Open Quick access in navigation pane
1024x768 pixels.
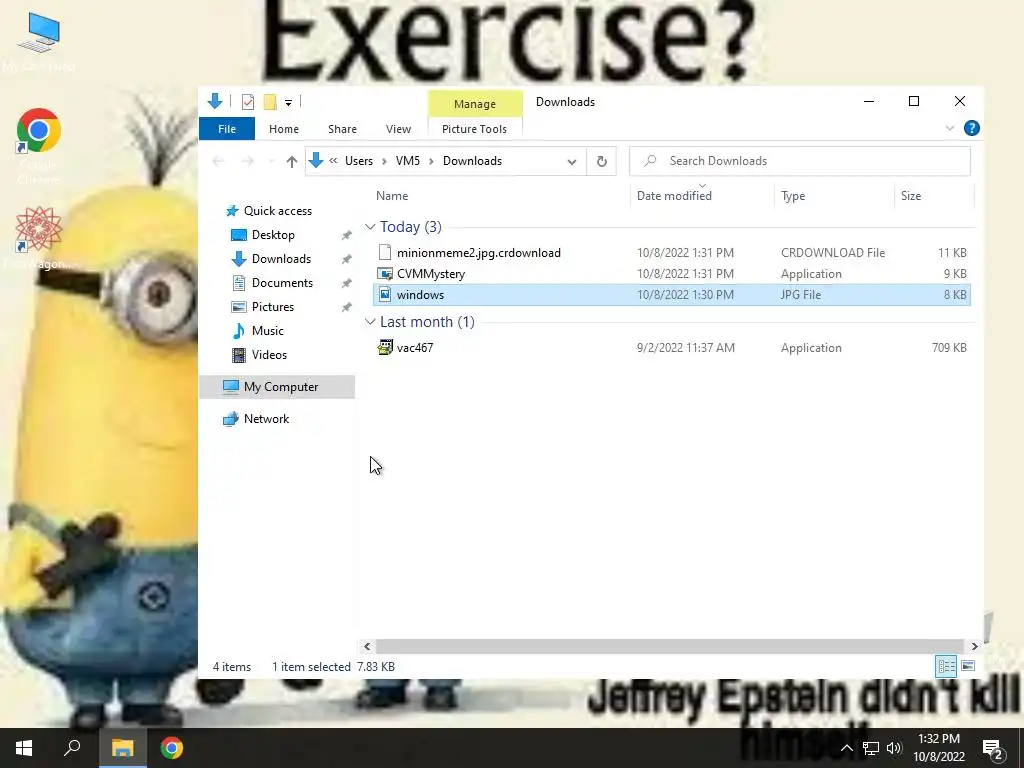click(x=278, y=211)
